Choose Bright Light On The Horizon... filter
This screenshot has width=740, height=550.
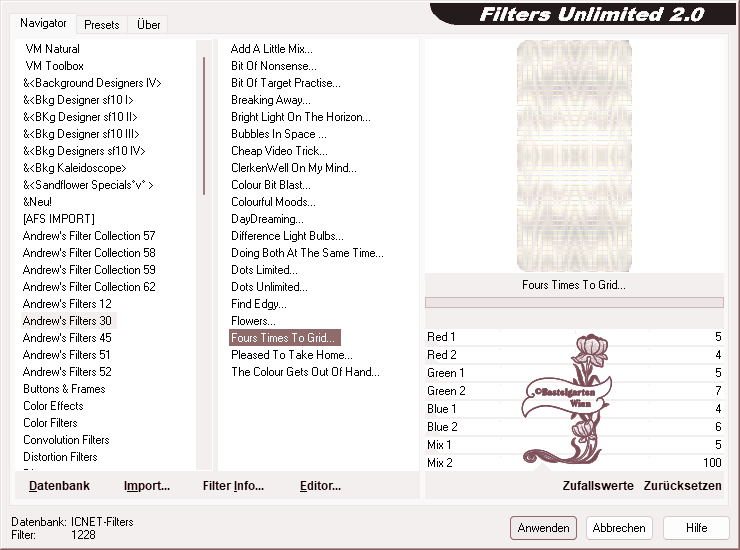(301, 117)
